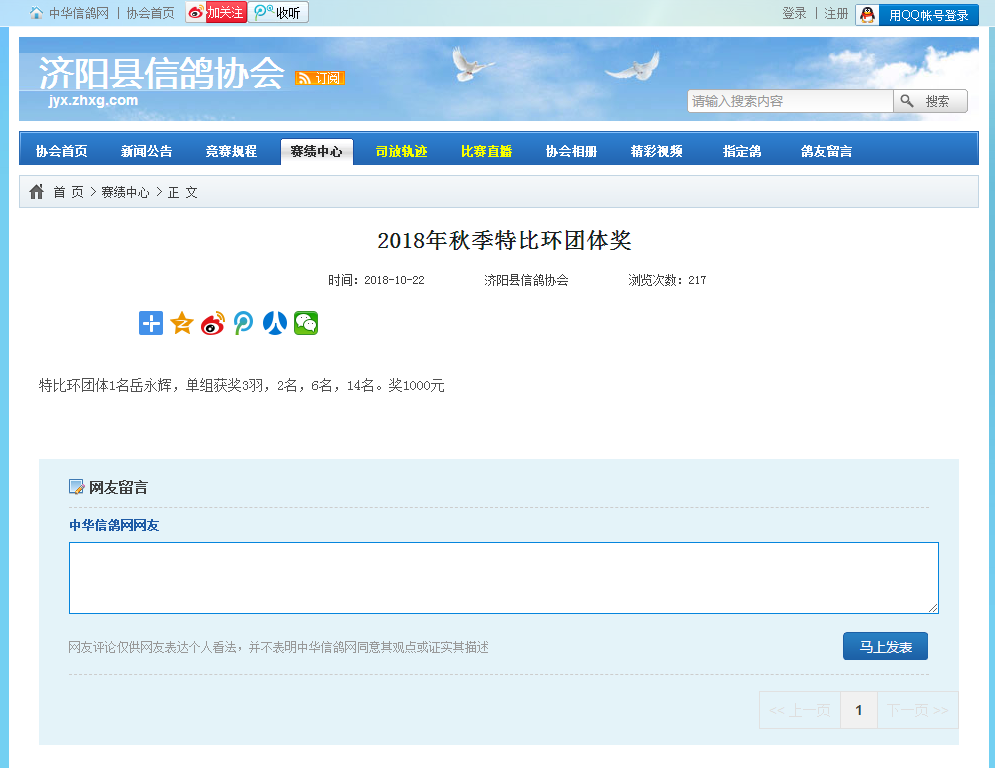Share to Qzone via the star icon
The height and width of the screenshot is (768, 995).
click(182, 323)
